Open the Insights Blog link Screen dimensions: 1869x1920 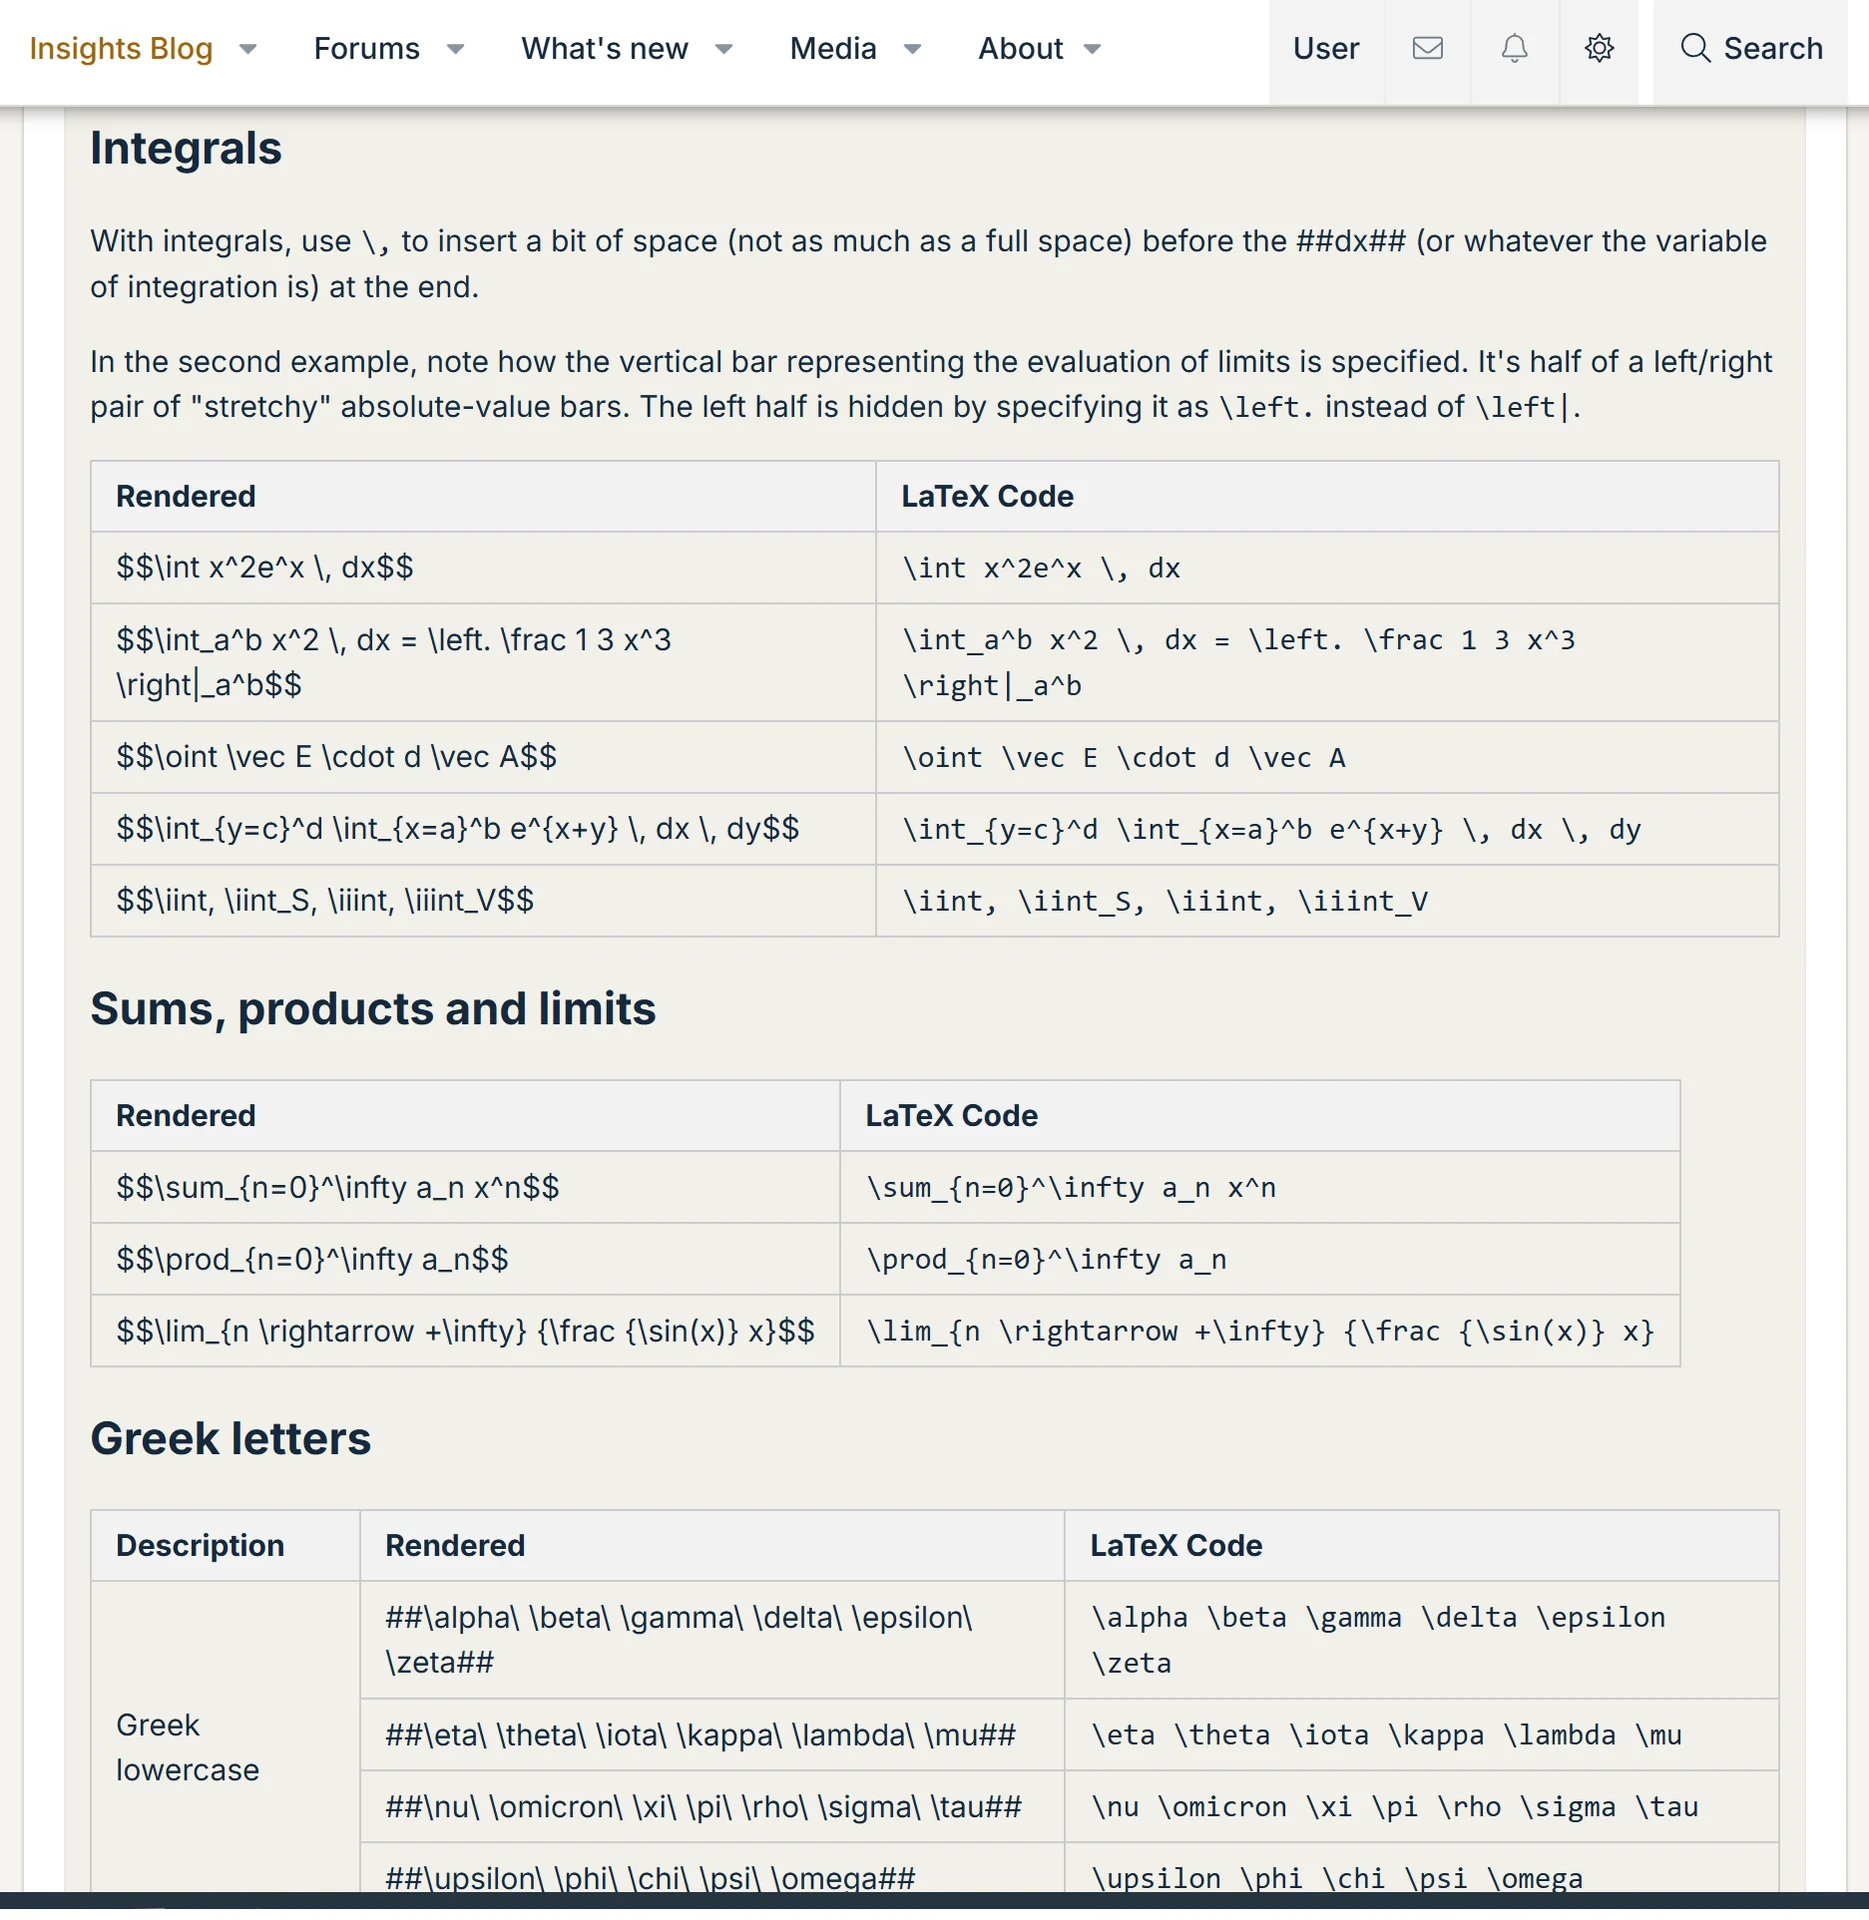(x=121, y=48)
